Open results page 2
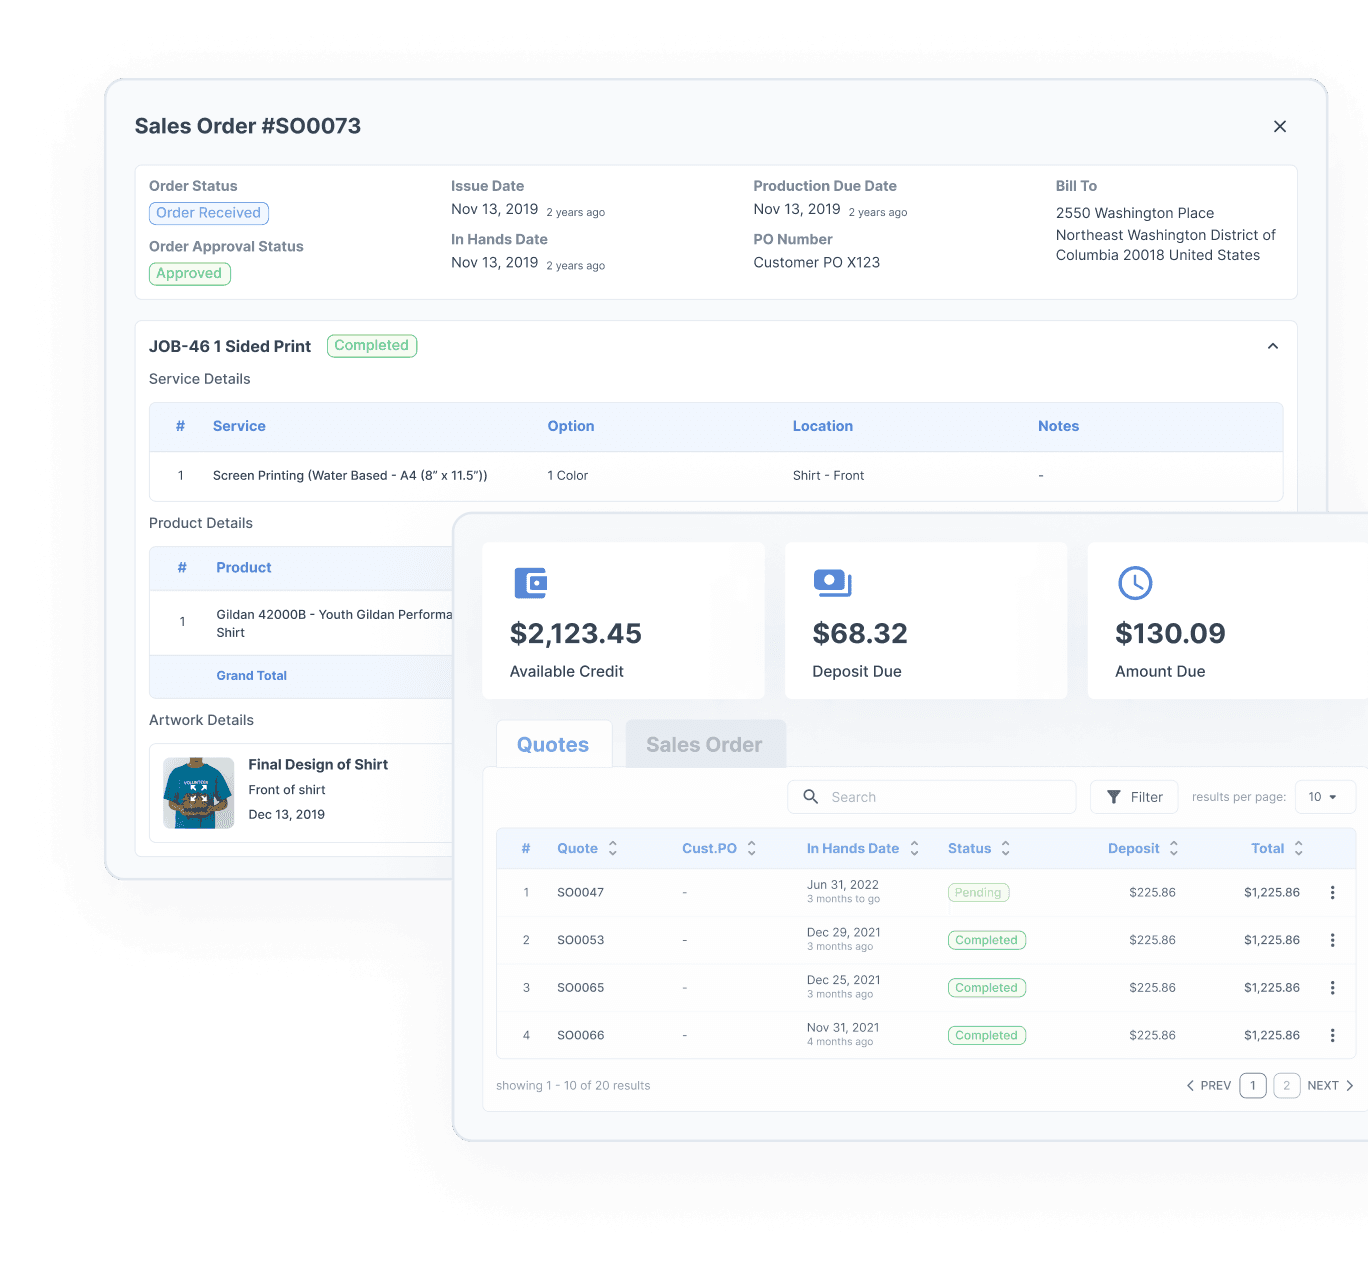Viewport: 1368px width, 1269px height. [1287, 1085]
